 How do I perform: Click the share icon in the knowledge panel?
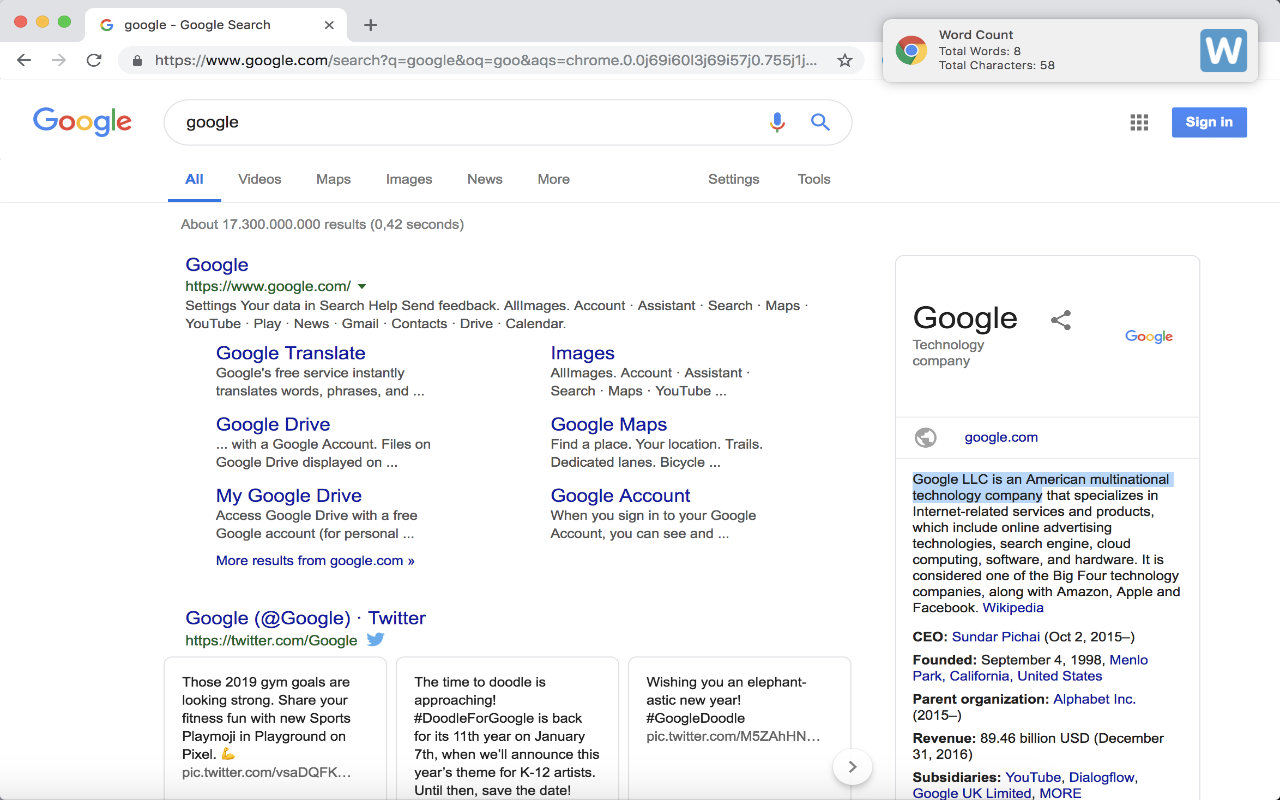(1061, 320)
